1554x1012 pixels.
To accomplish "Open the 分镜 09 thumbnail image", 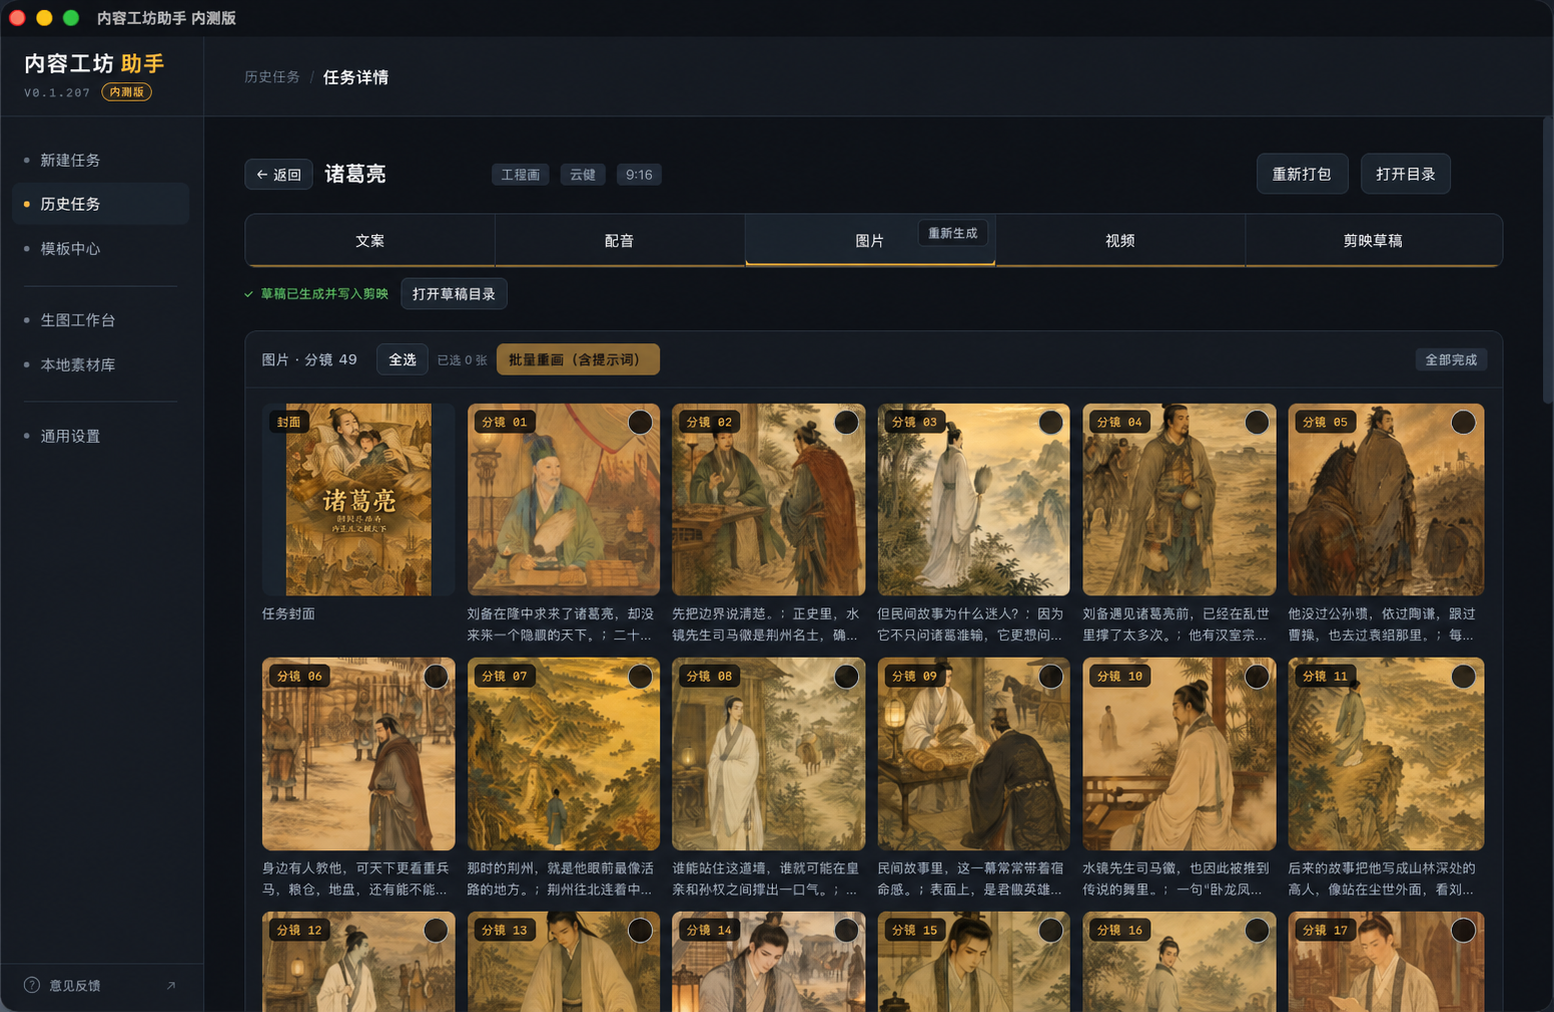I will (974, 754).
